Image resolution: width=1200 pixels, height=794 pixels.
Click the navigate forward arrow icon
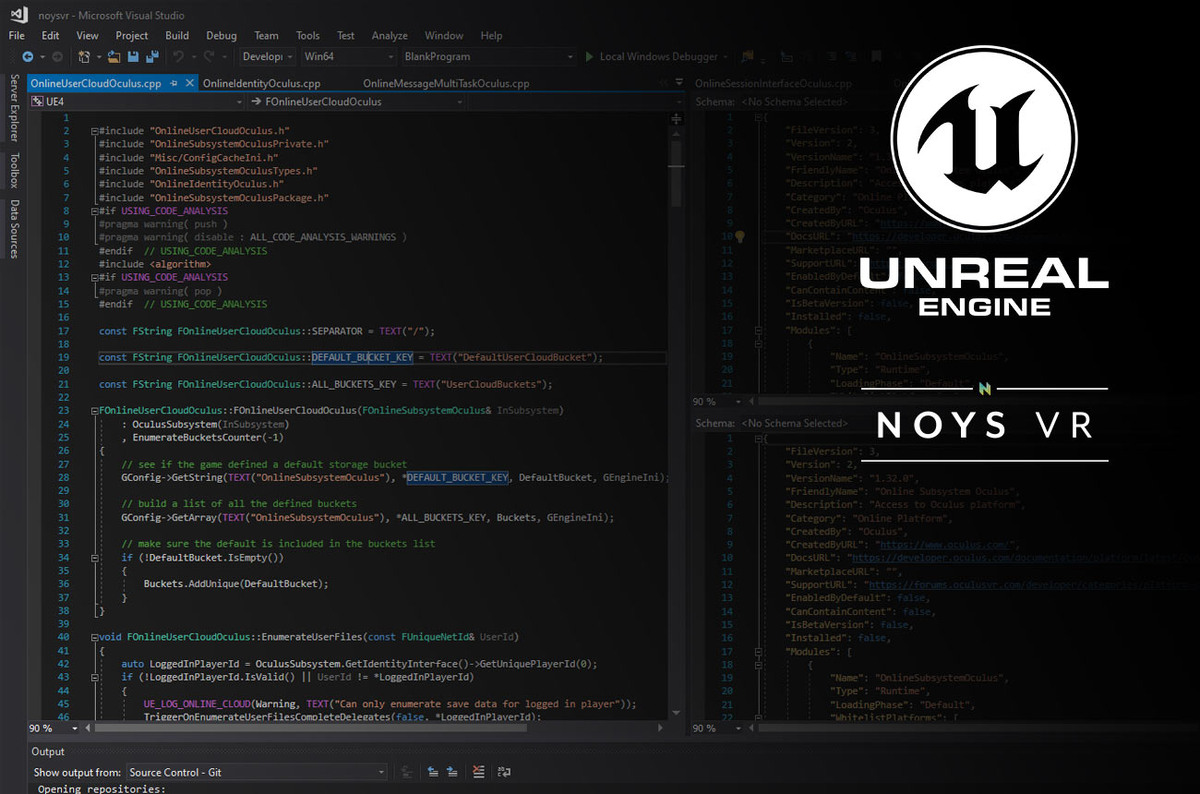click(x=56, y=57)
